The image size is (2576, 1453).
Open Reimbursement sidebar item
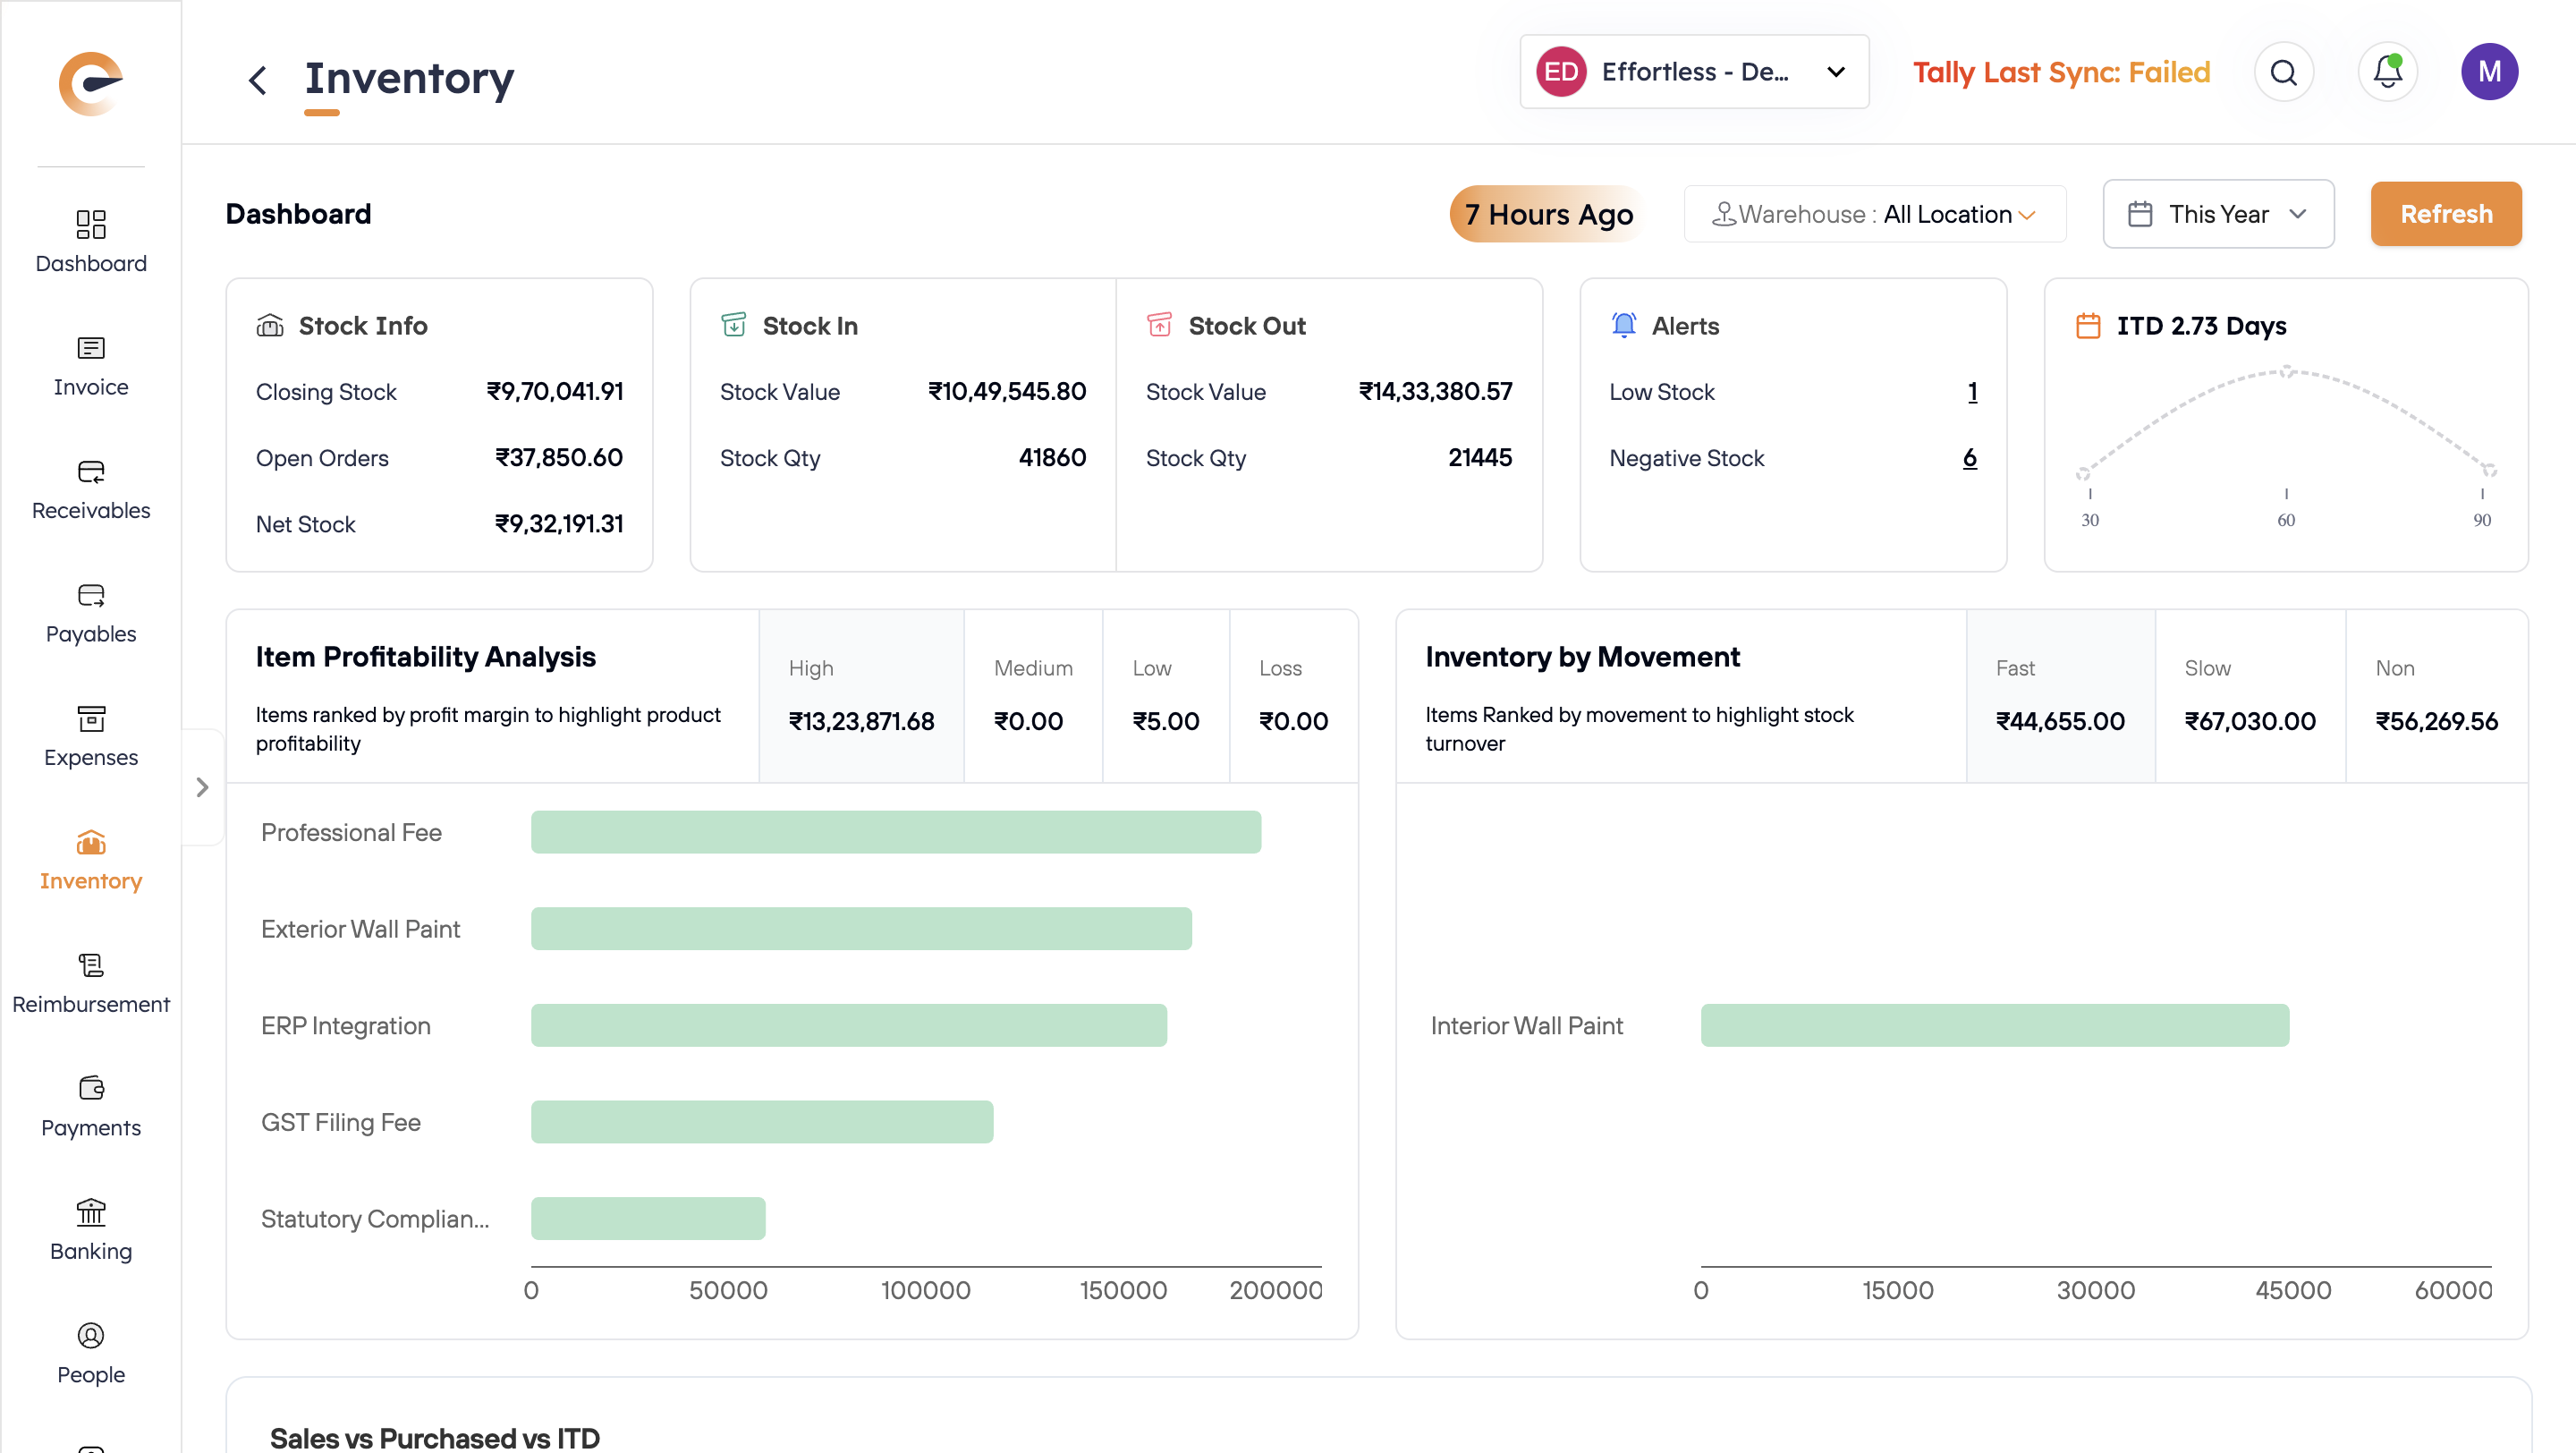pyautogui.click(x=91, y=983)
